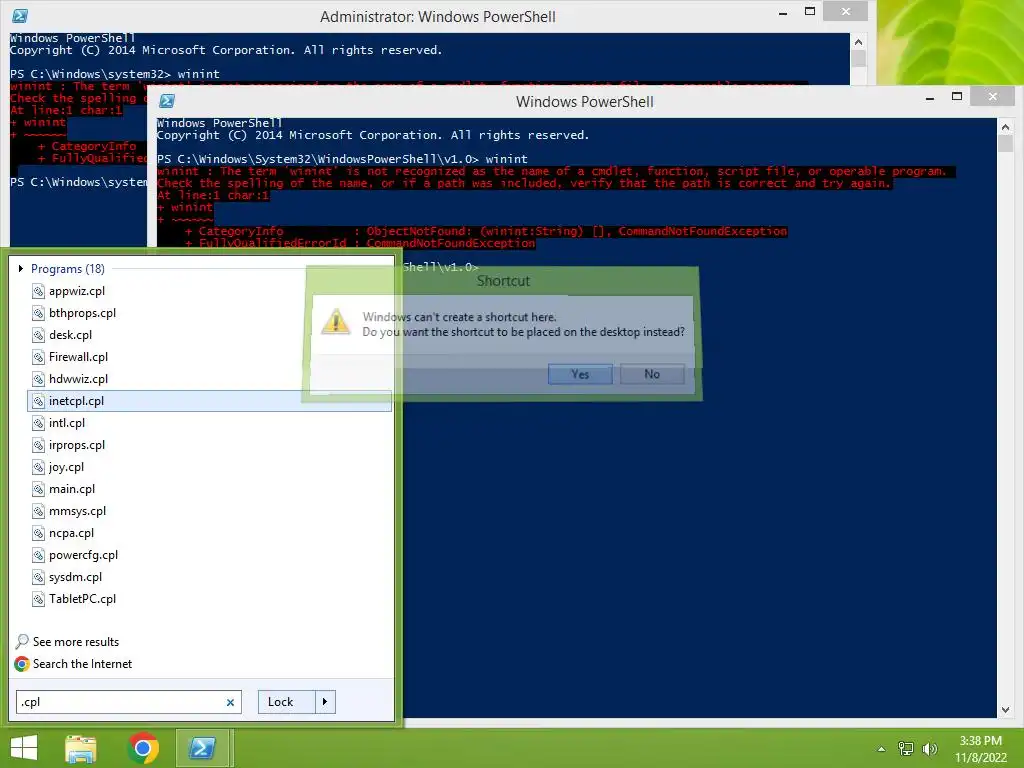Click the Administrator PowerShell title bar icon
The height and width of the screenshot is (768, 1024).
20,16
